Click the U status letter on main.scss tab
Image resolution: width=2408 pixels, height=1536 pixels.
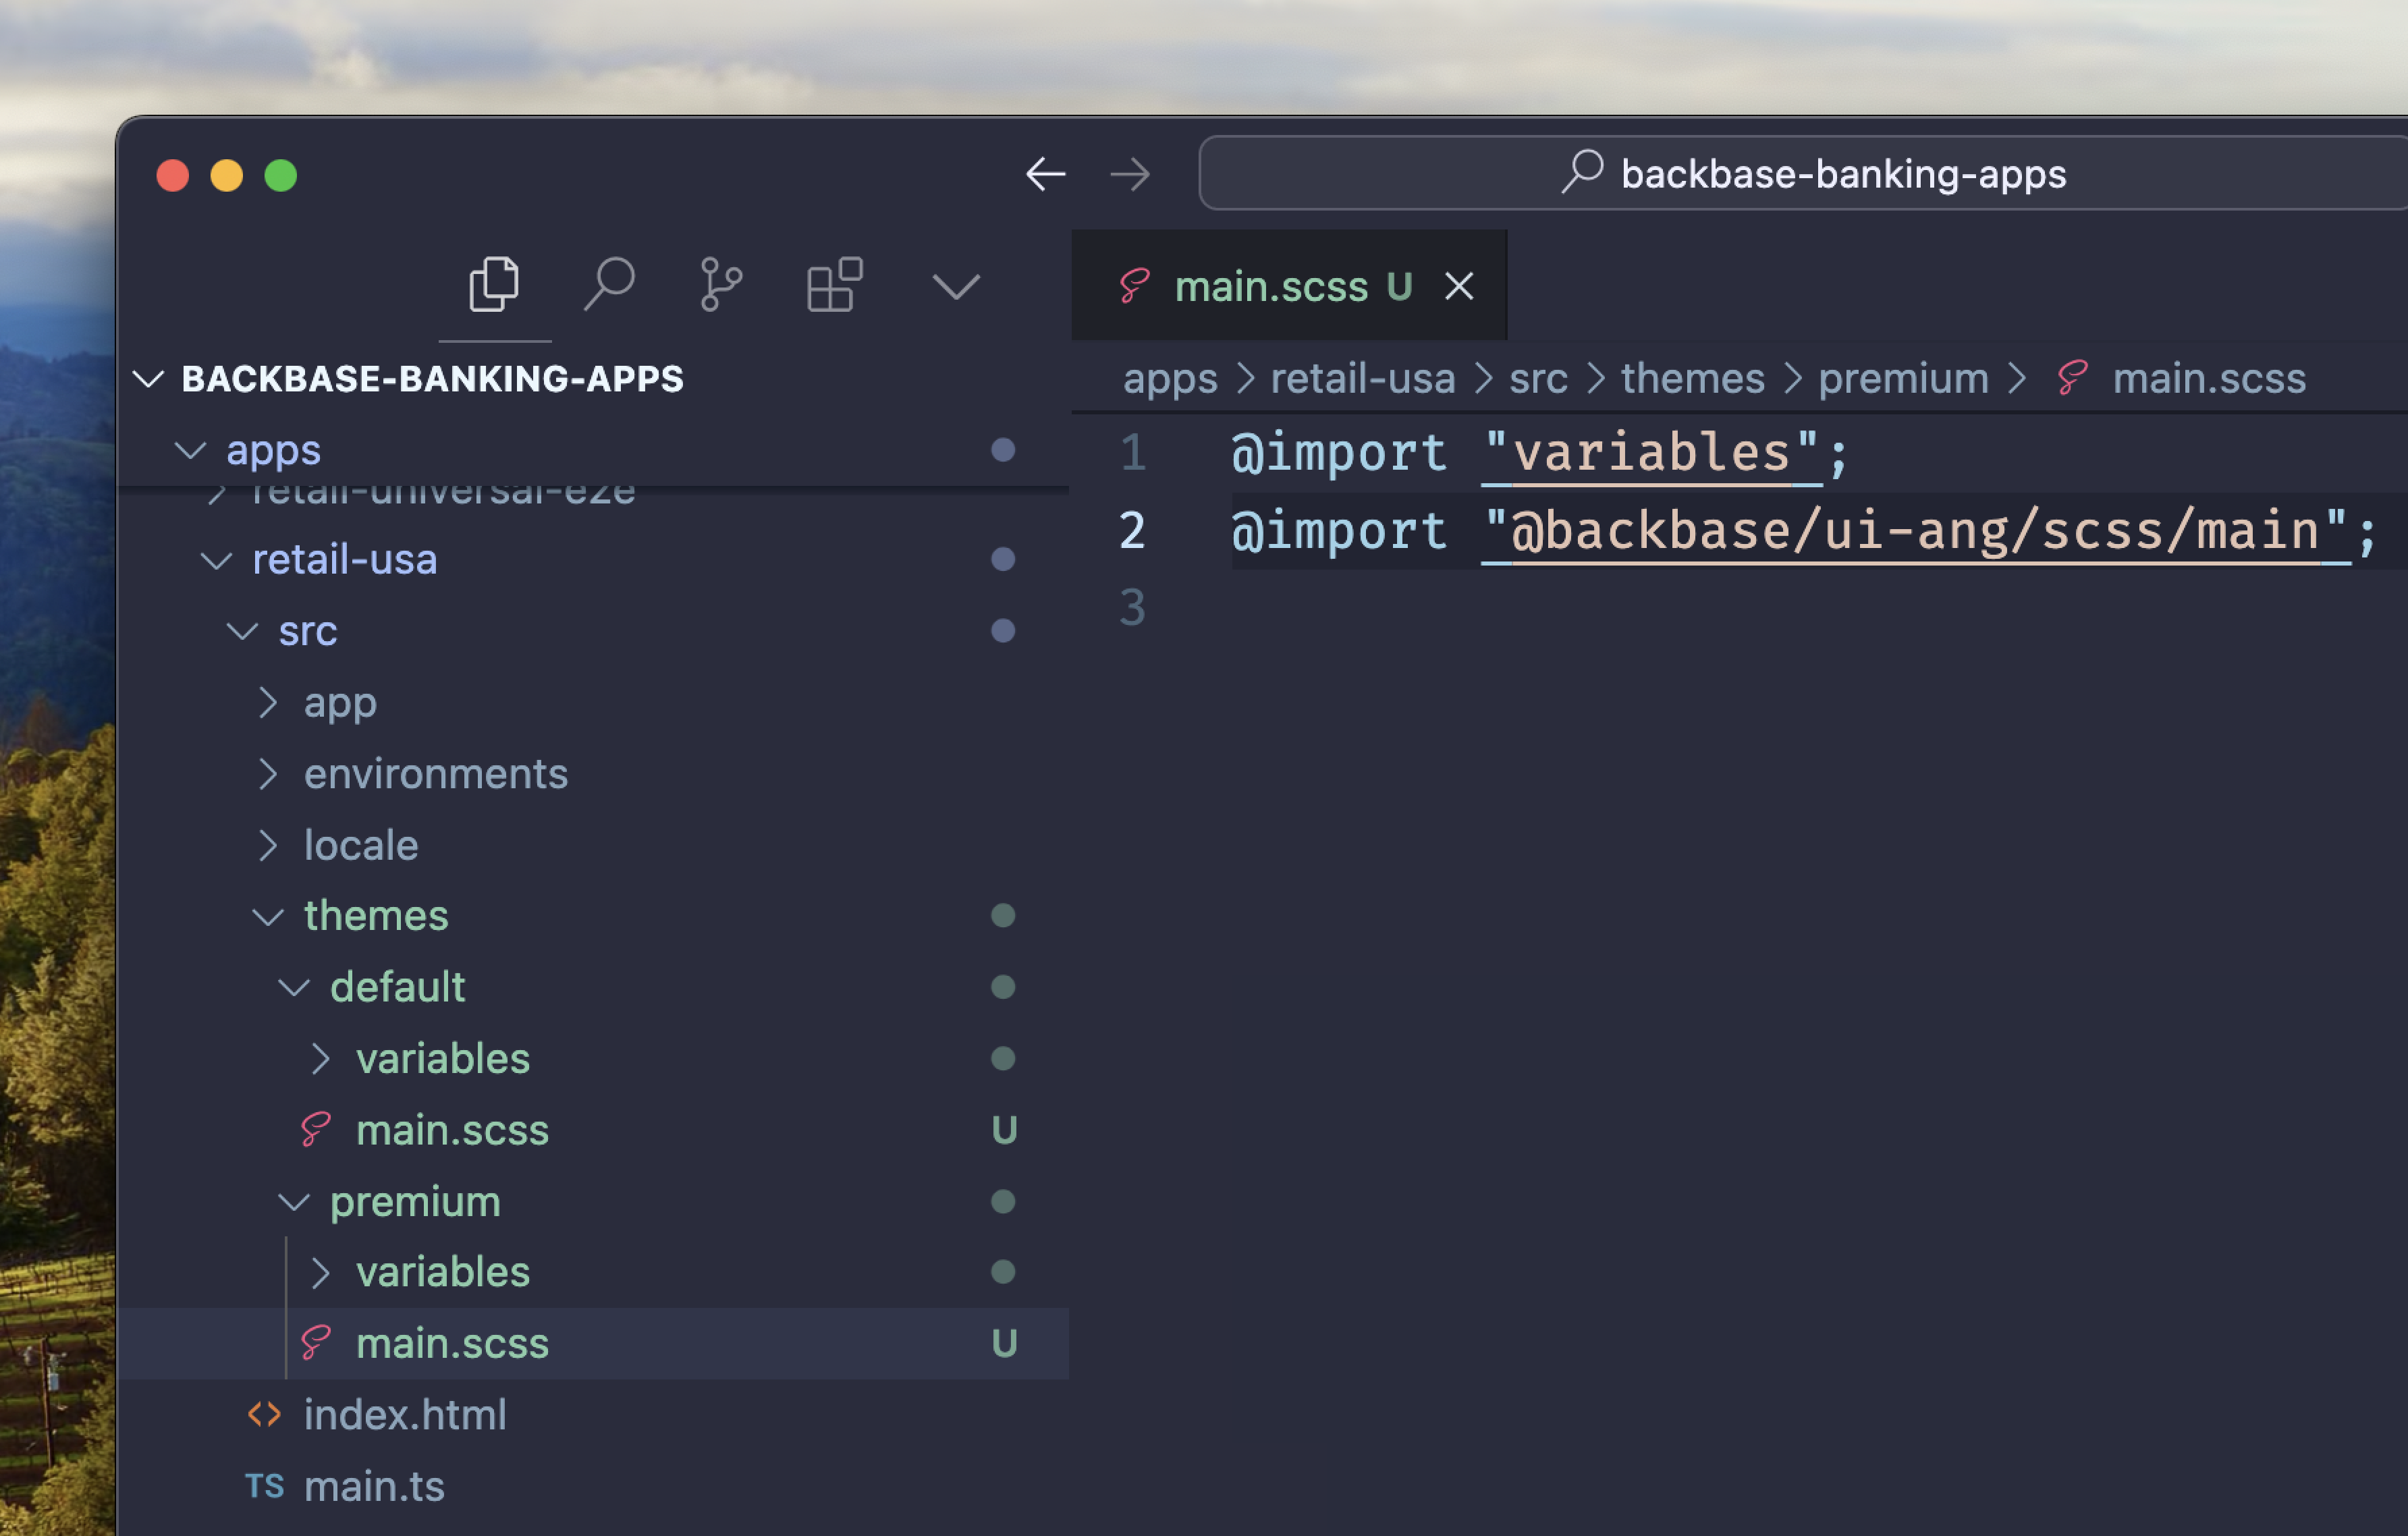tap(1399, 287)
